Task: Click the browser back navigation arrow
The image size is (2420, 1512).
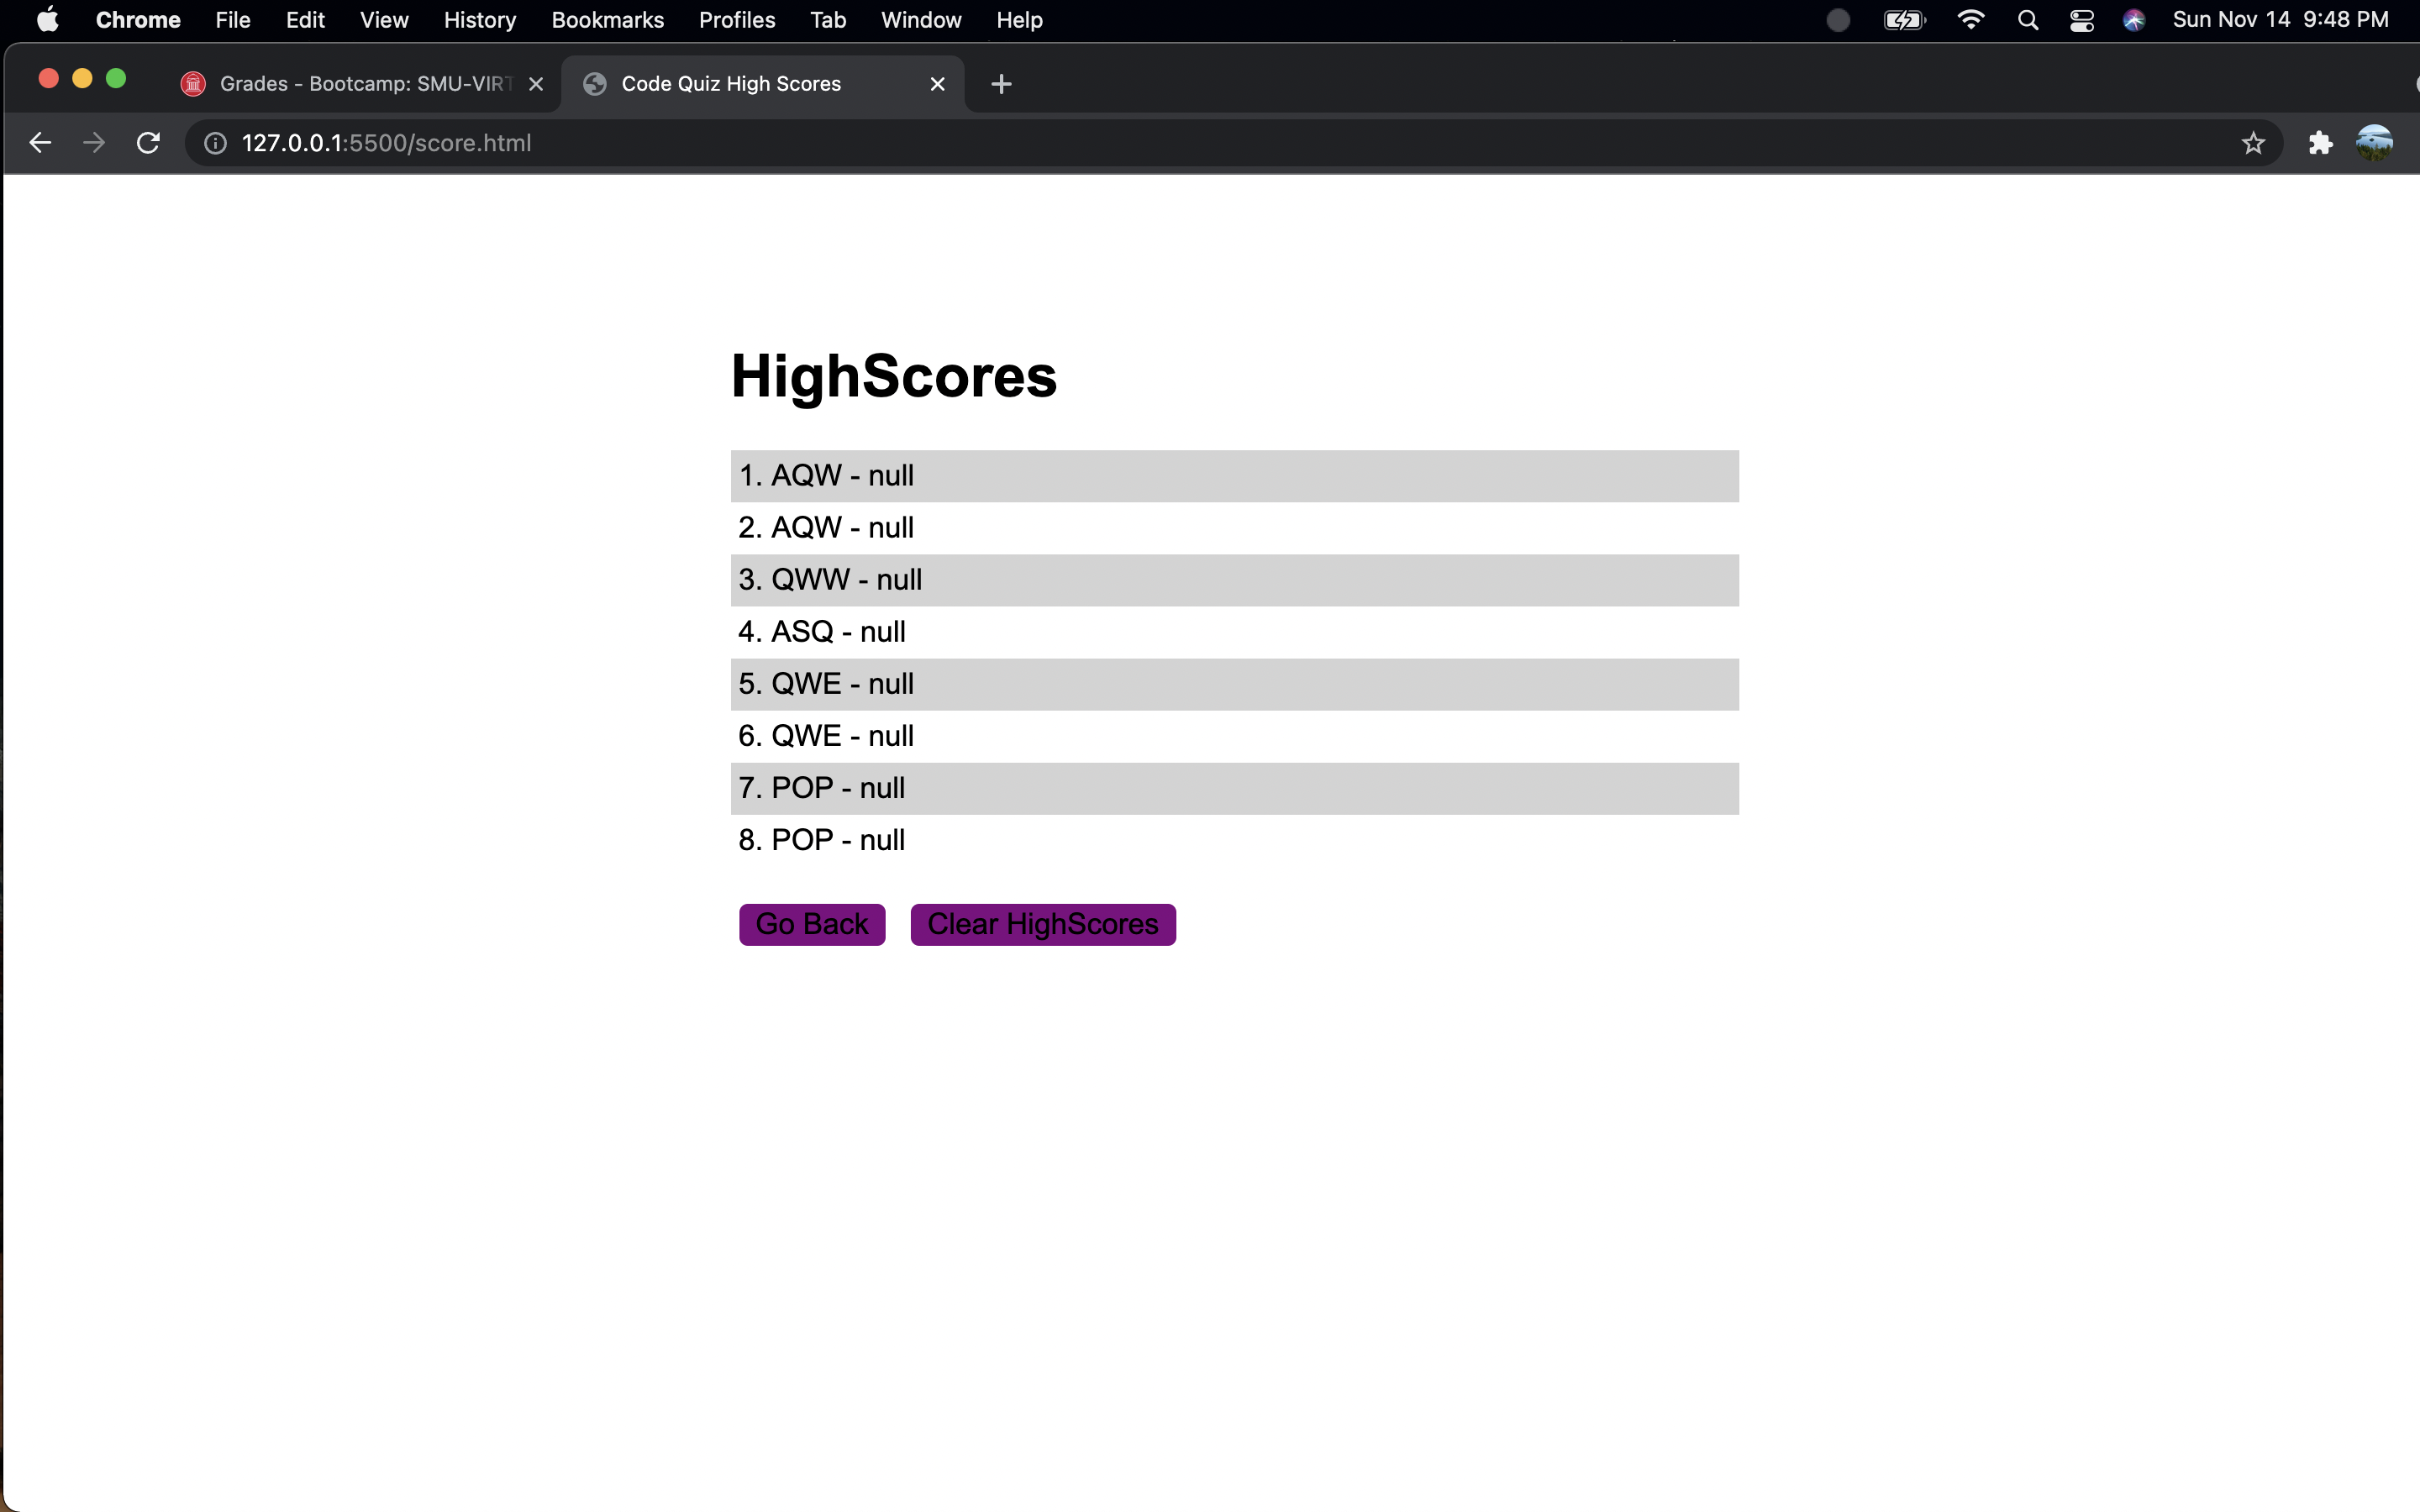Action: (x=39, y=142)
